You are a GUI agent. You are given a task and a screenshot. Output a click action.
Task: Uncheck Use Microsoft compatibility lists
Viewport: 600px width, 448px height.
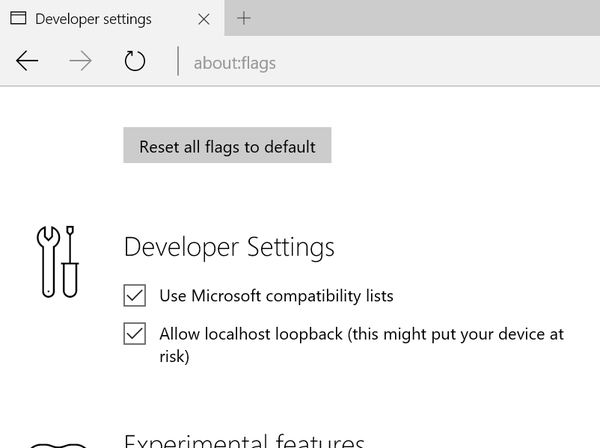pyautogui.click(x=135, y=295)
